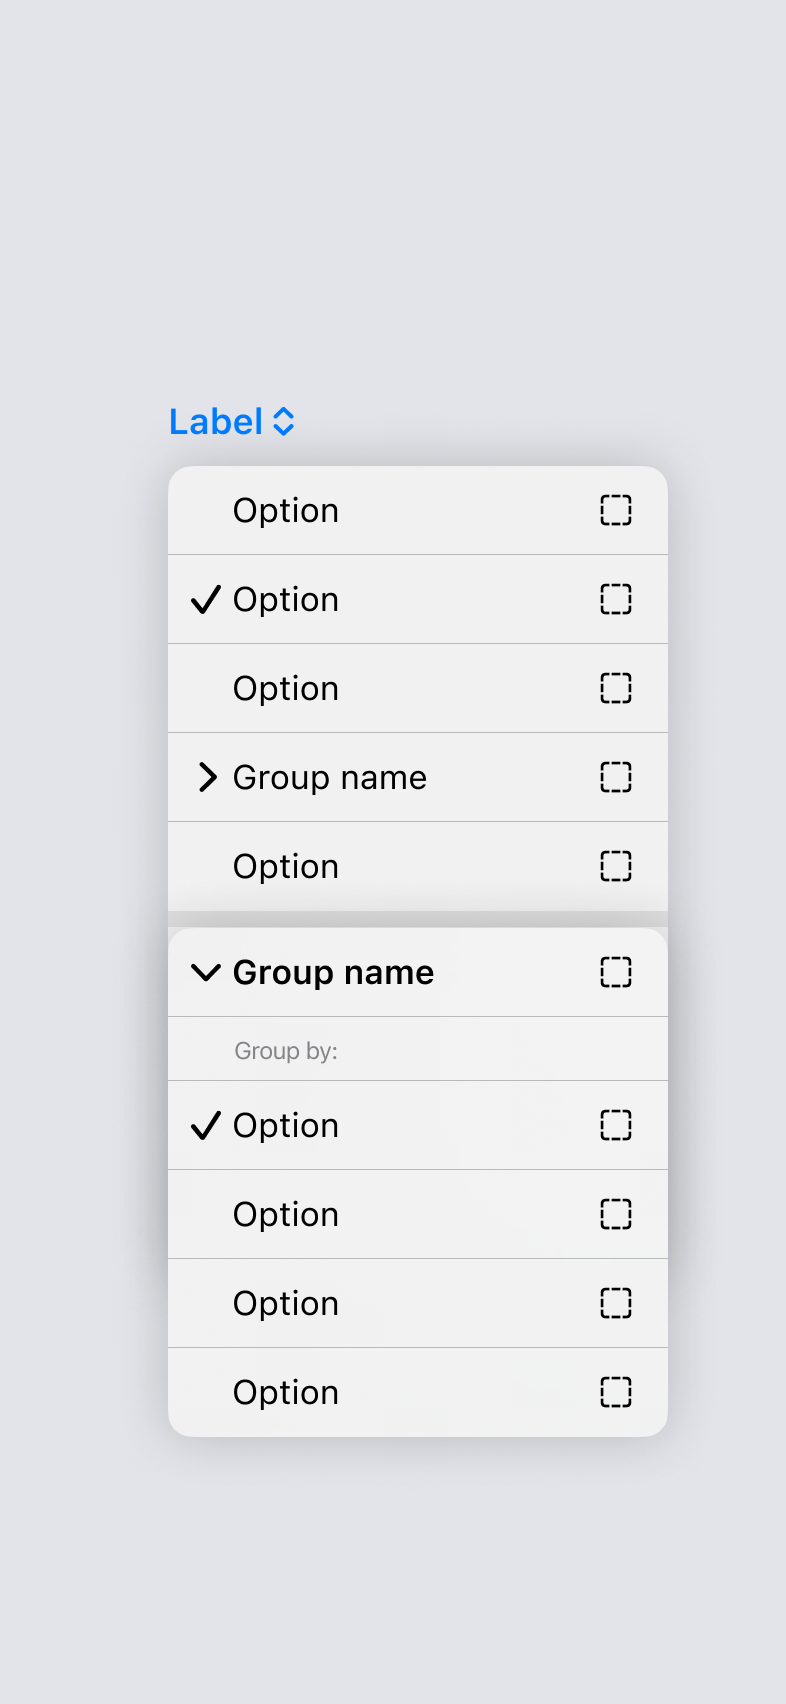Image resolution: width=786 pixels, height=1704 pixels.
Task: Click the icon next to collapsed Group name
Action: [615, 777]
